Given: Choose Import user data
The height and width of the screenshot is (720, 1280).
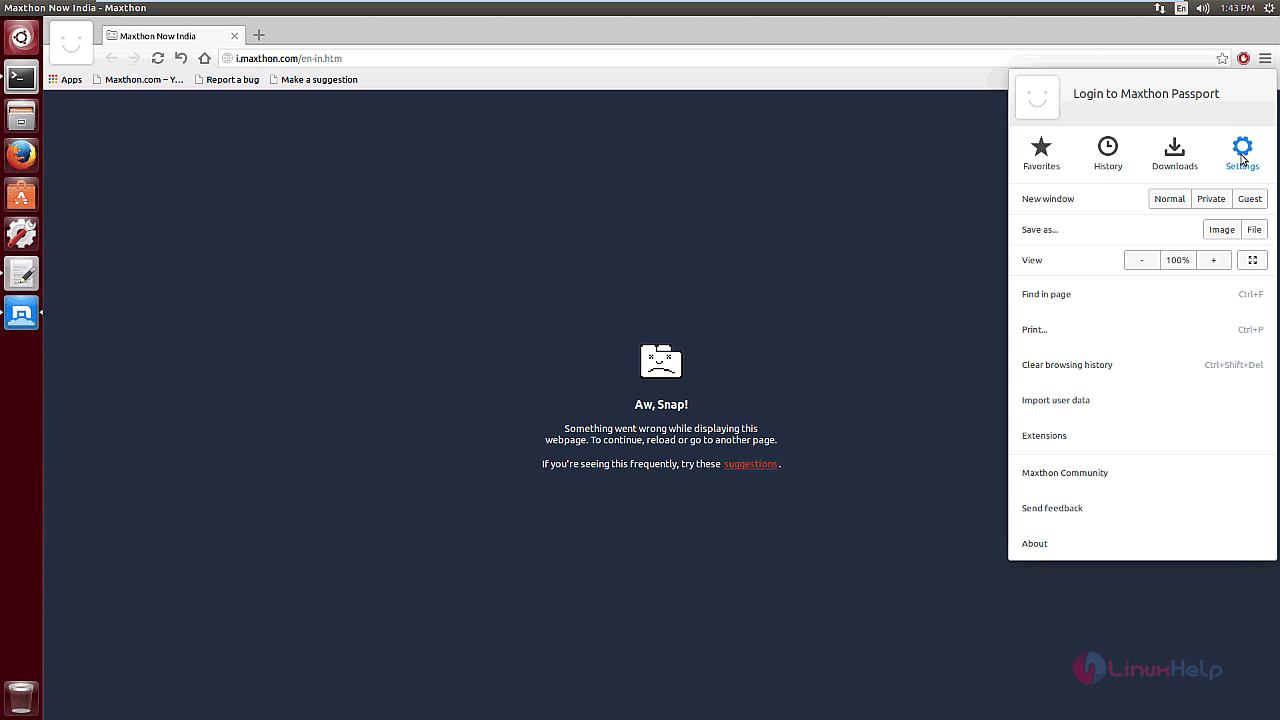Looking at the screenshot, I should coord(1142,400).
